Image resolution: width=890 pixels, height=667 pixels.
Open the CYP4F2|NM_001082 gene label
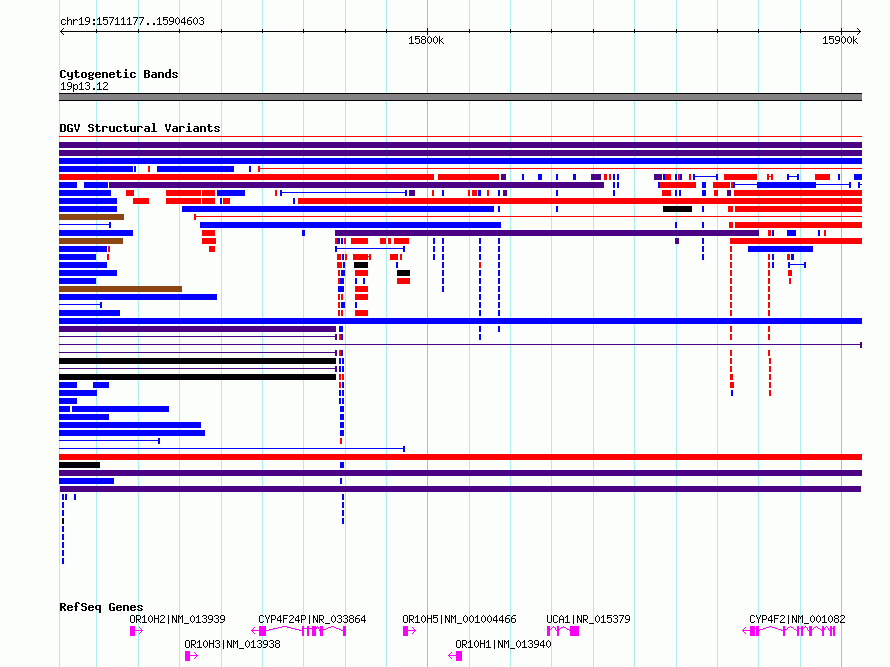(797, 619)
